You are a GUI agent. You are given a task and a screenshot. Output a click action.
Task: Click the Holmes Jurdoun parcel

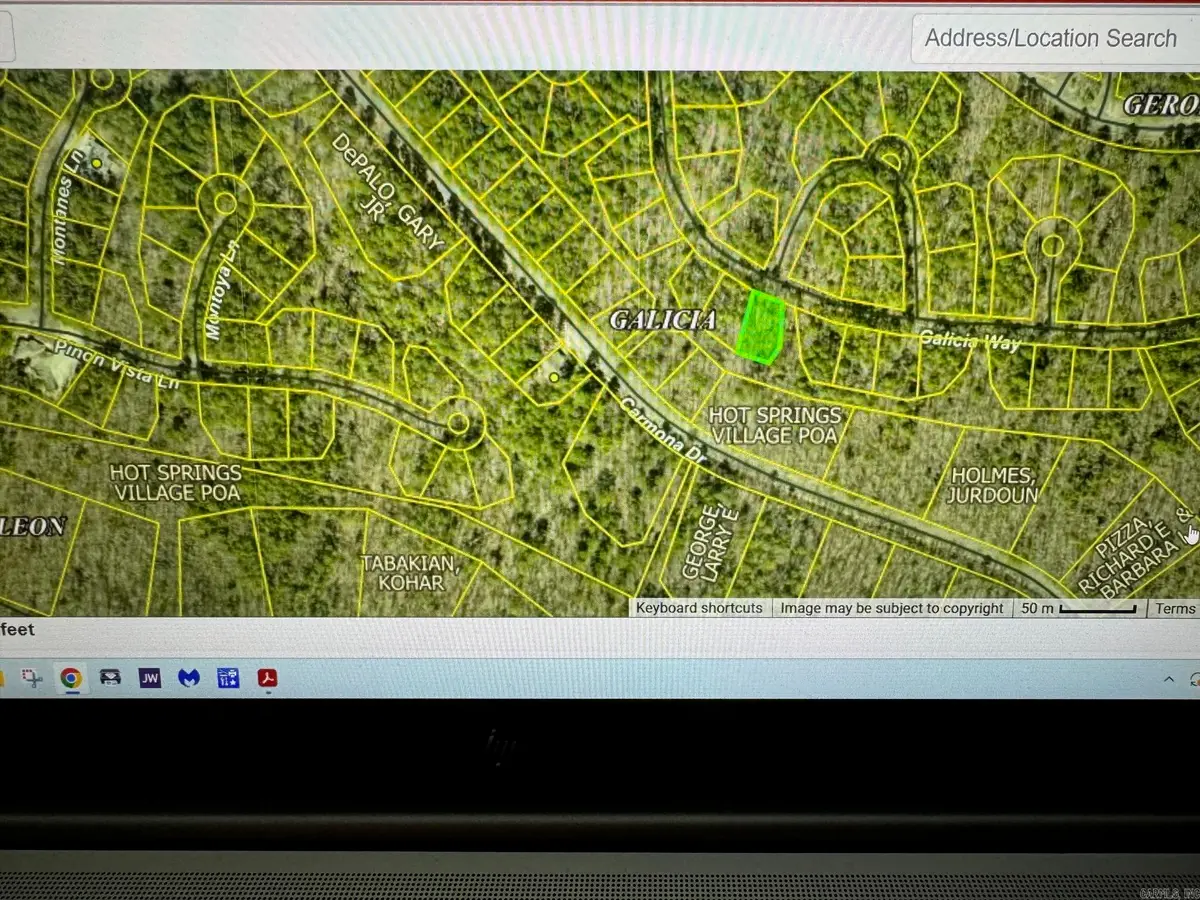point(991,485)
